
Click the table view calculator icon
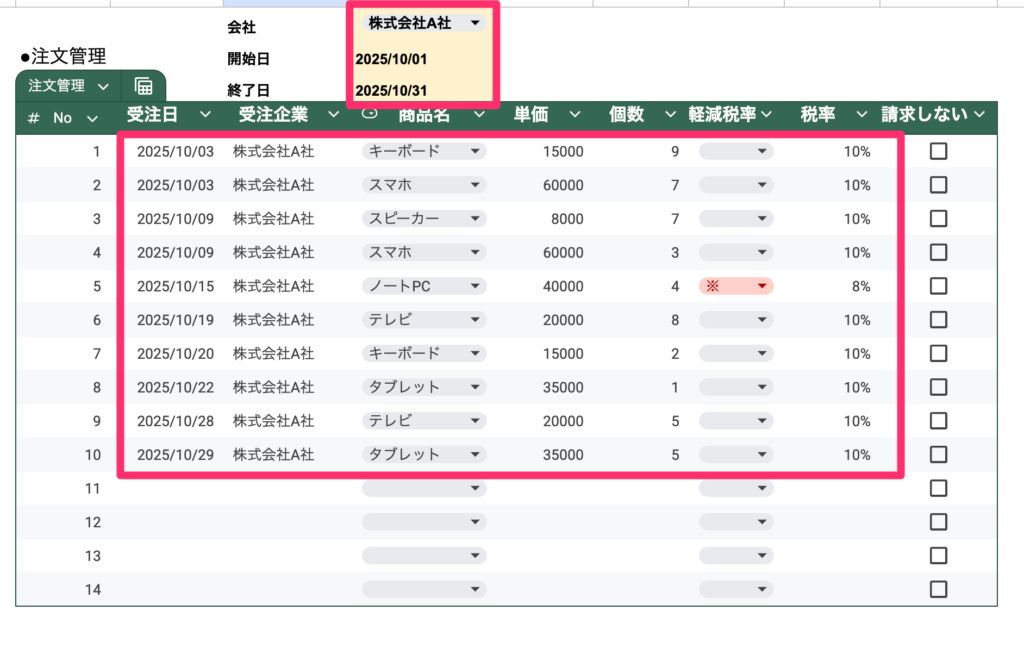[x=143, y=86]
